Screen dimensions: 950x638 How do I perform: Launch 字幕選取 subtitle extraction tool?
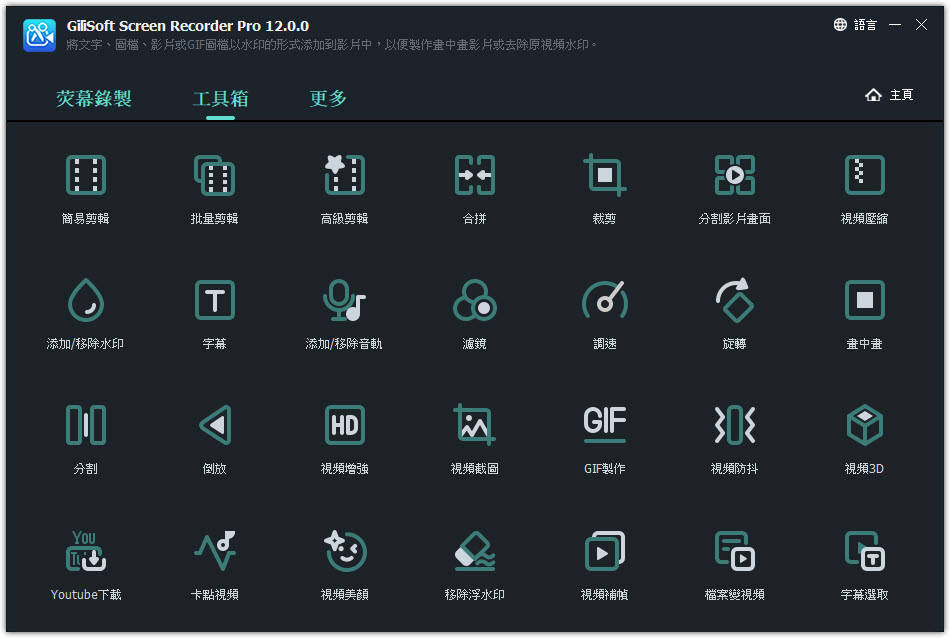(864, 552)
